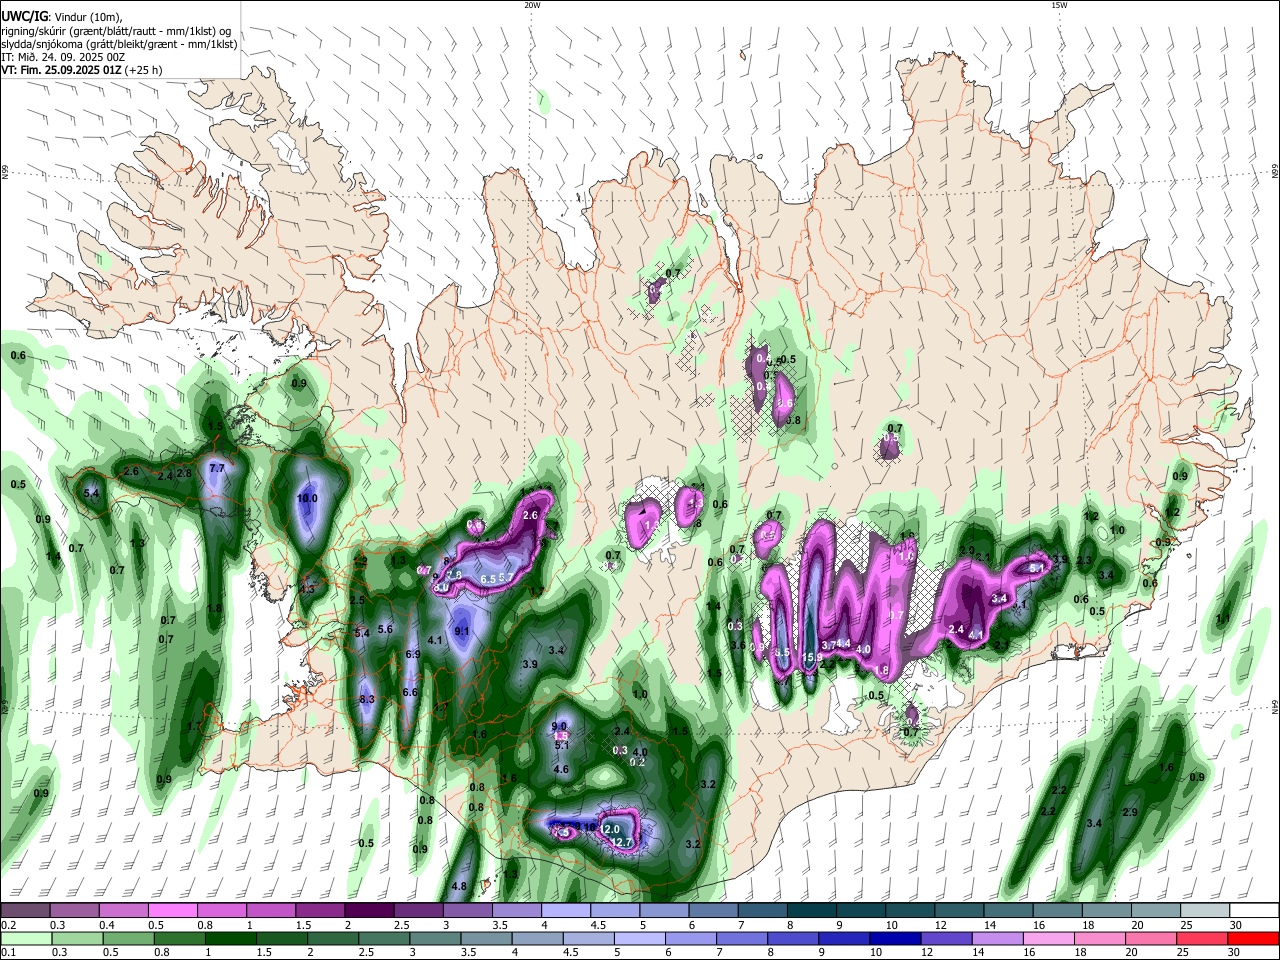Image resolution: width=1280 pixels, height=960 pixels.
Task: Click the bright pink snow legend swatch between 0.5 and 0.8
Action: [171, 911]
